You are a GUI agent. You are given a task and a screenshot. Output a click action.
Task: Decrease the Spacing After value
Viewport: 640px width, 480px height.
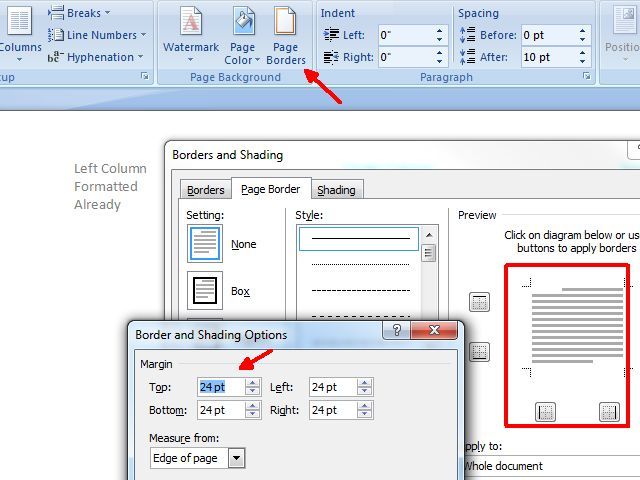[x=582, y=61]
